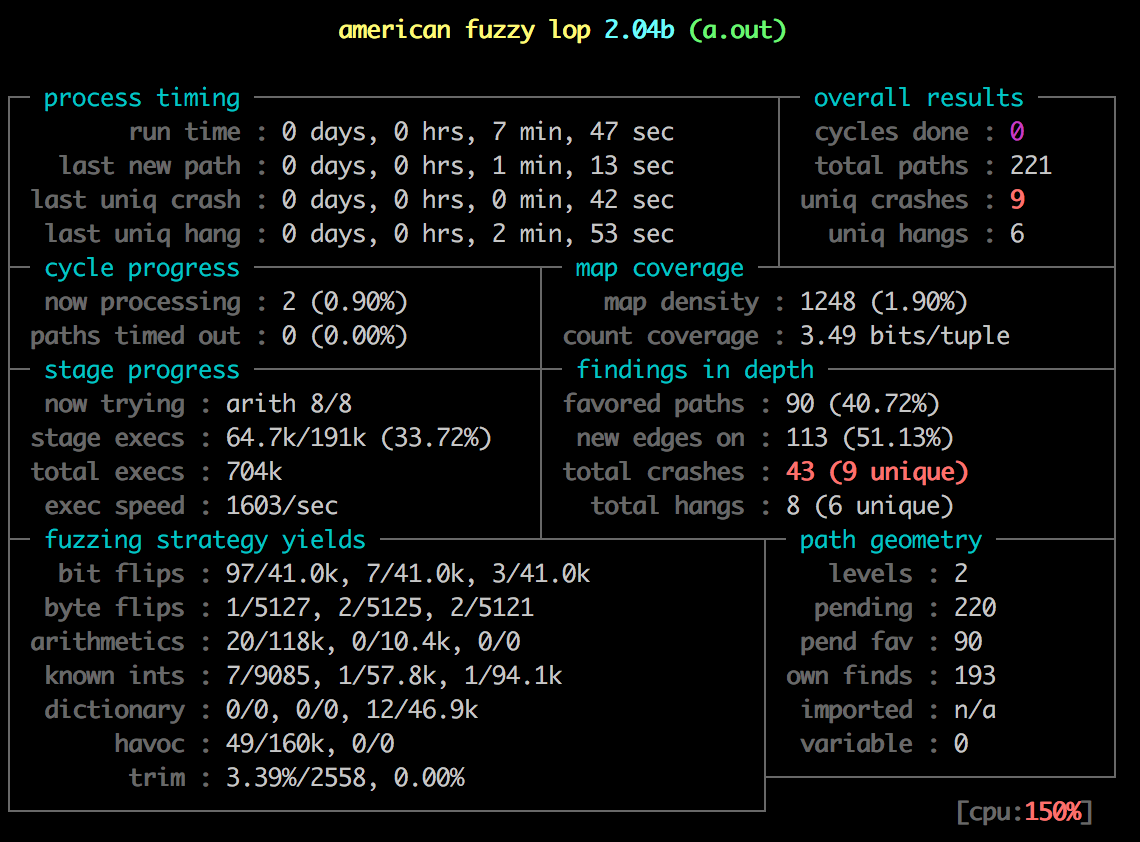Viewport: 1140px width, 842px height.
Task: Click the own finds value '193'
Action: coord(974,676)
